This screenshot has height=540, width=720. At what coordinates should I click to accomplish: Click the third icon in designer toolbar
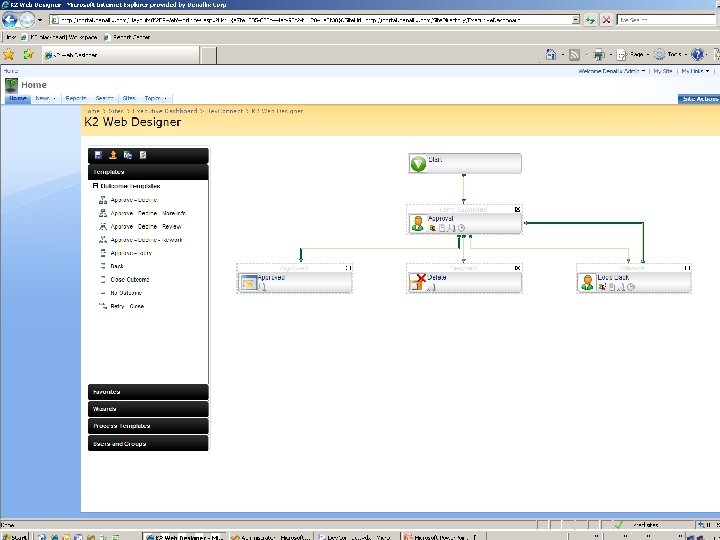coord(128,155)
